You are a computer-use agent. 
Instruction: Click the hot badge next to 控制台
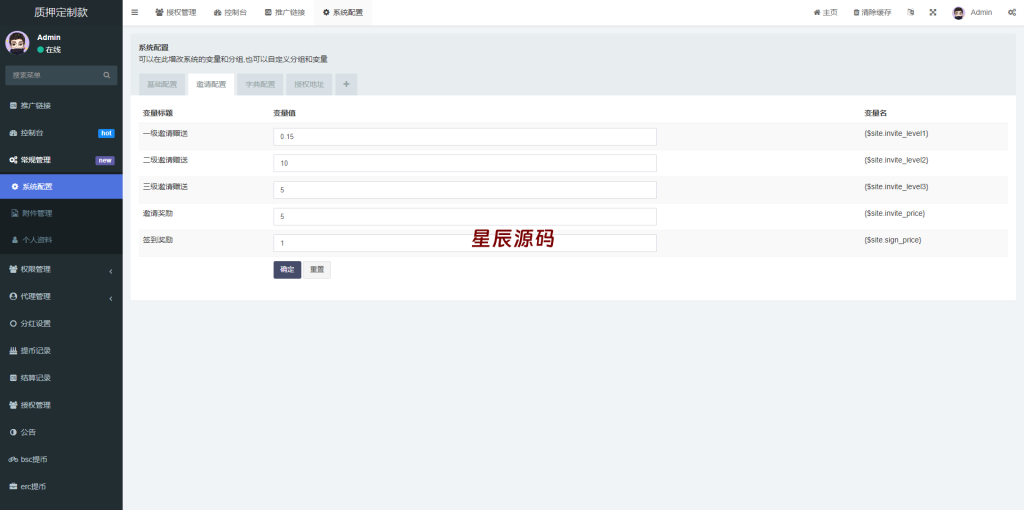106,133
